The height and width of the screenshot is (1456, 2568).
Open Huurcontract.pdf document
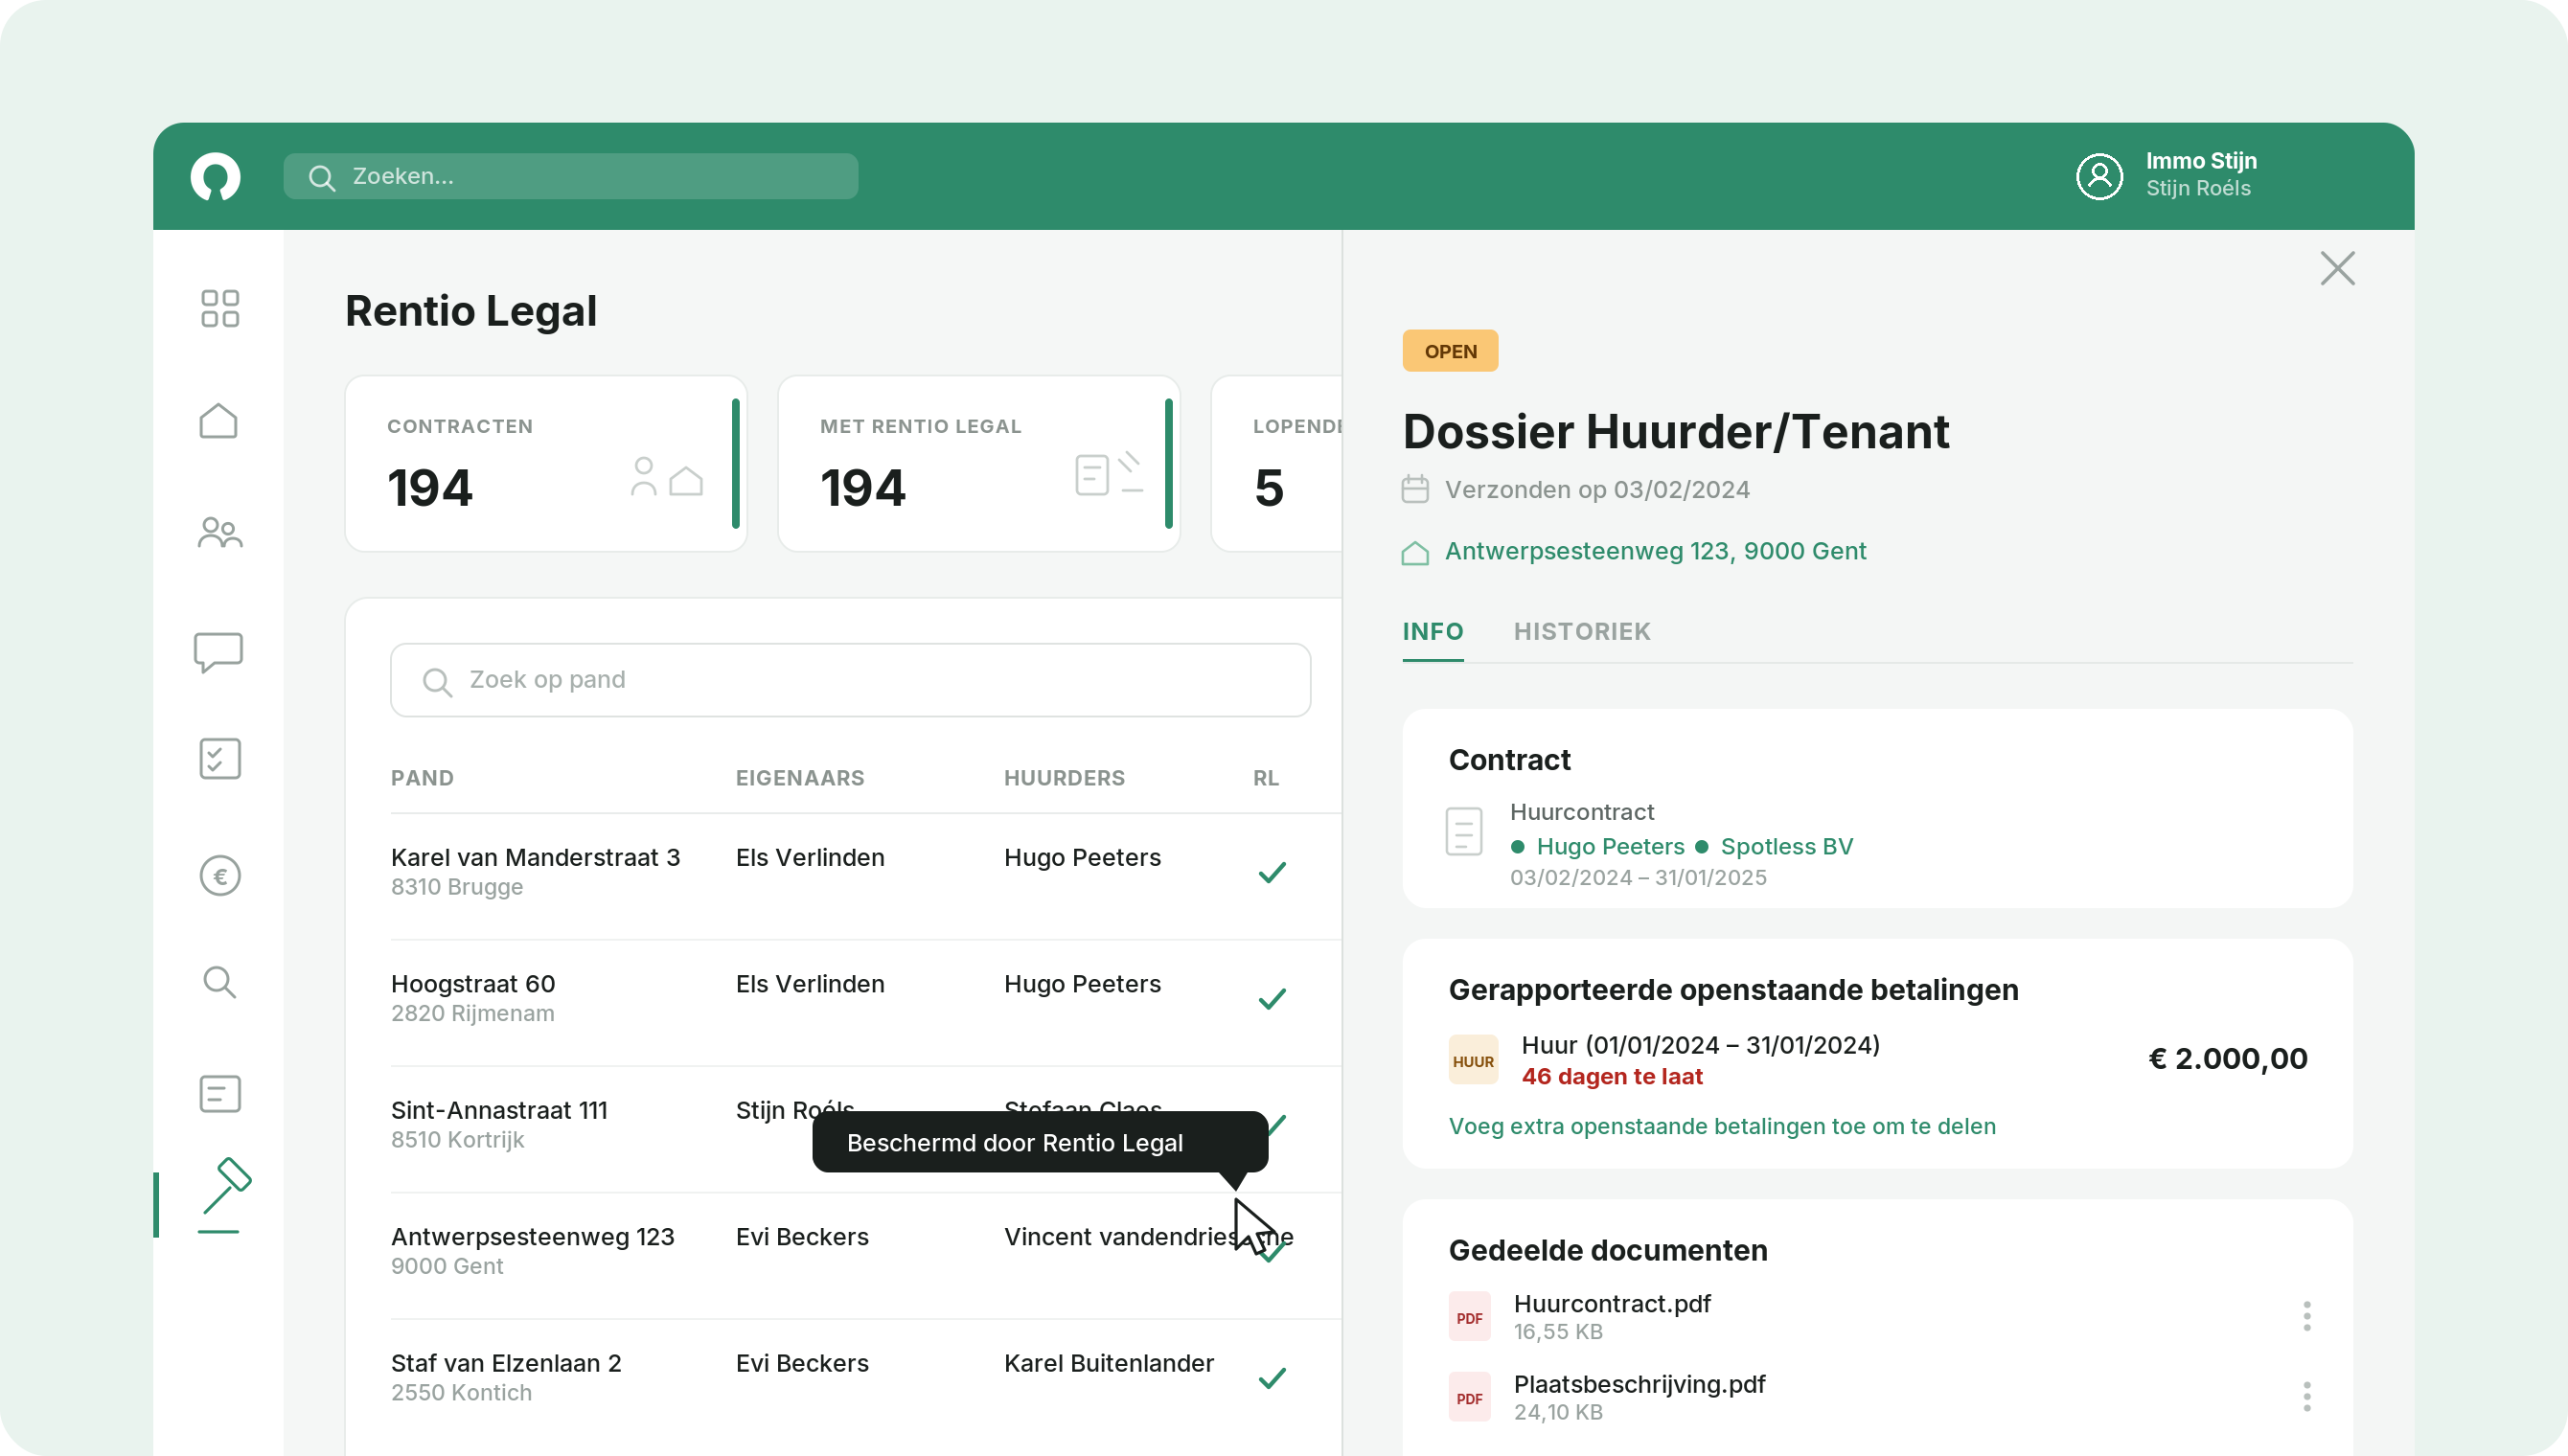1611,1303
